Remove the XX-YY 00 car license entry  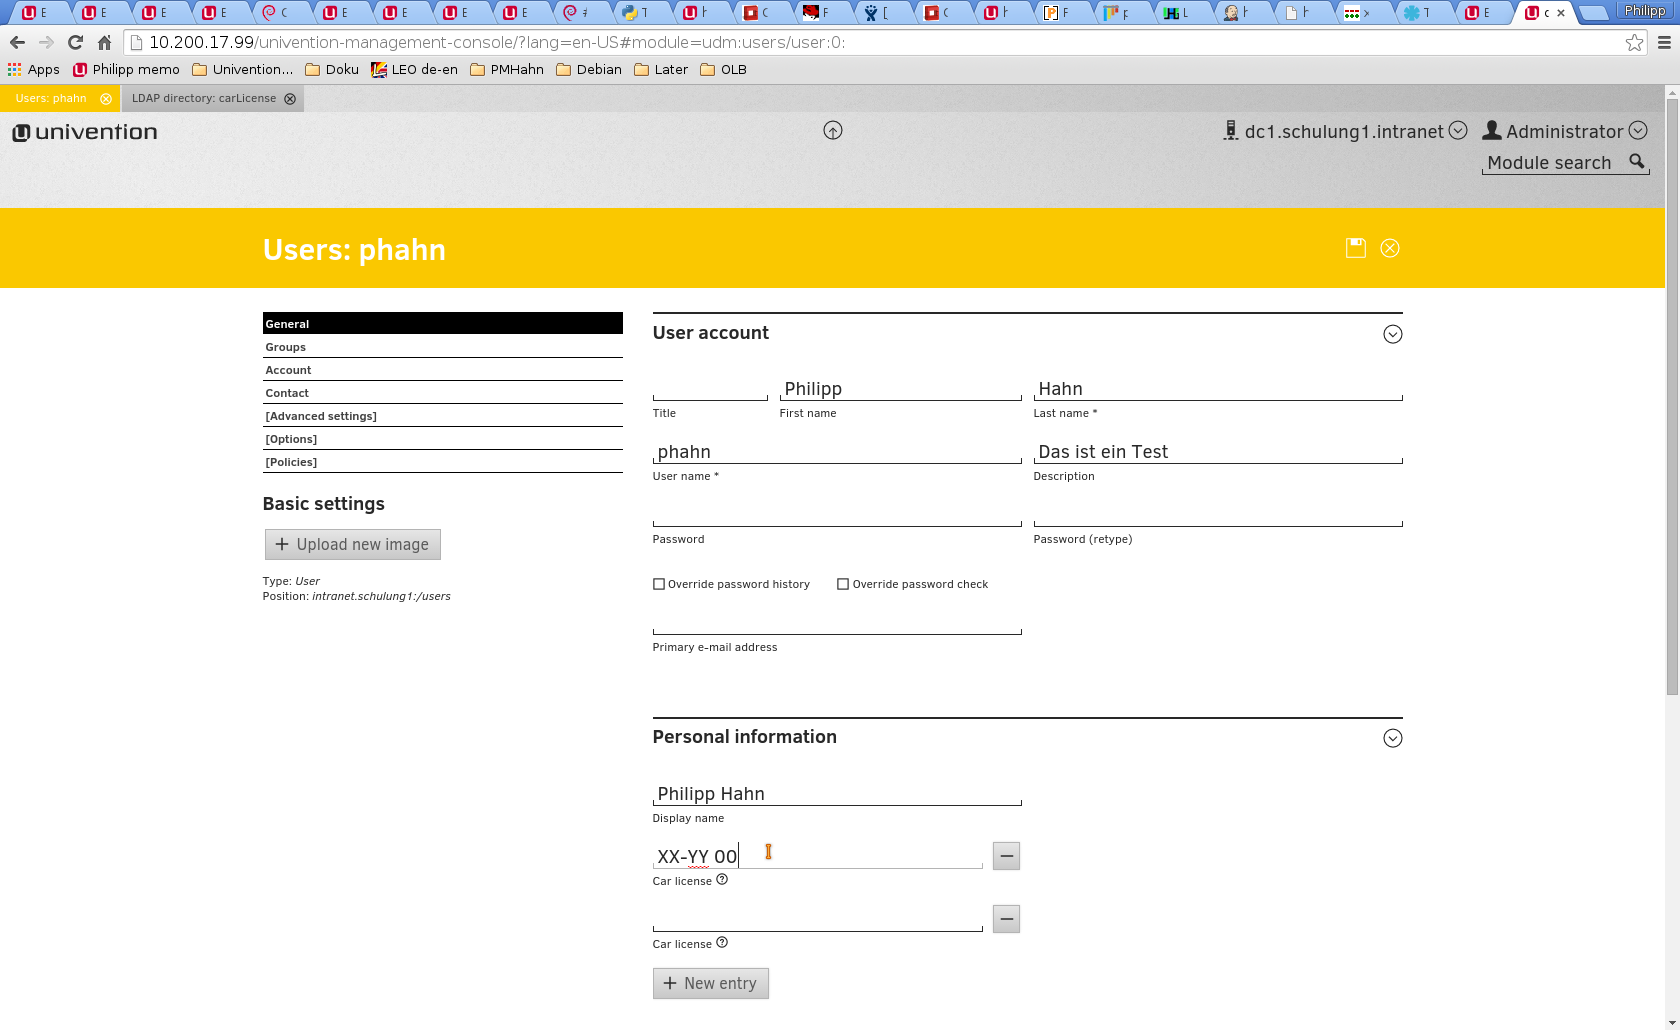[x=1006, y=856]
